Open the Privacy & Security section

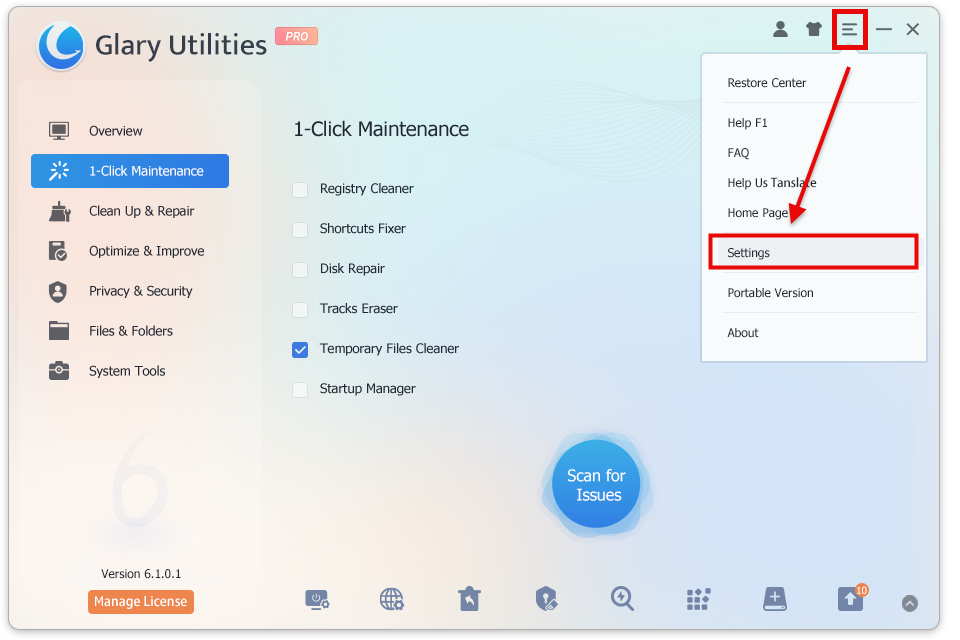pos(130,291)
